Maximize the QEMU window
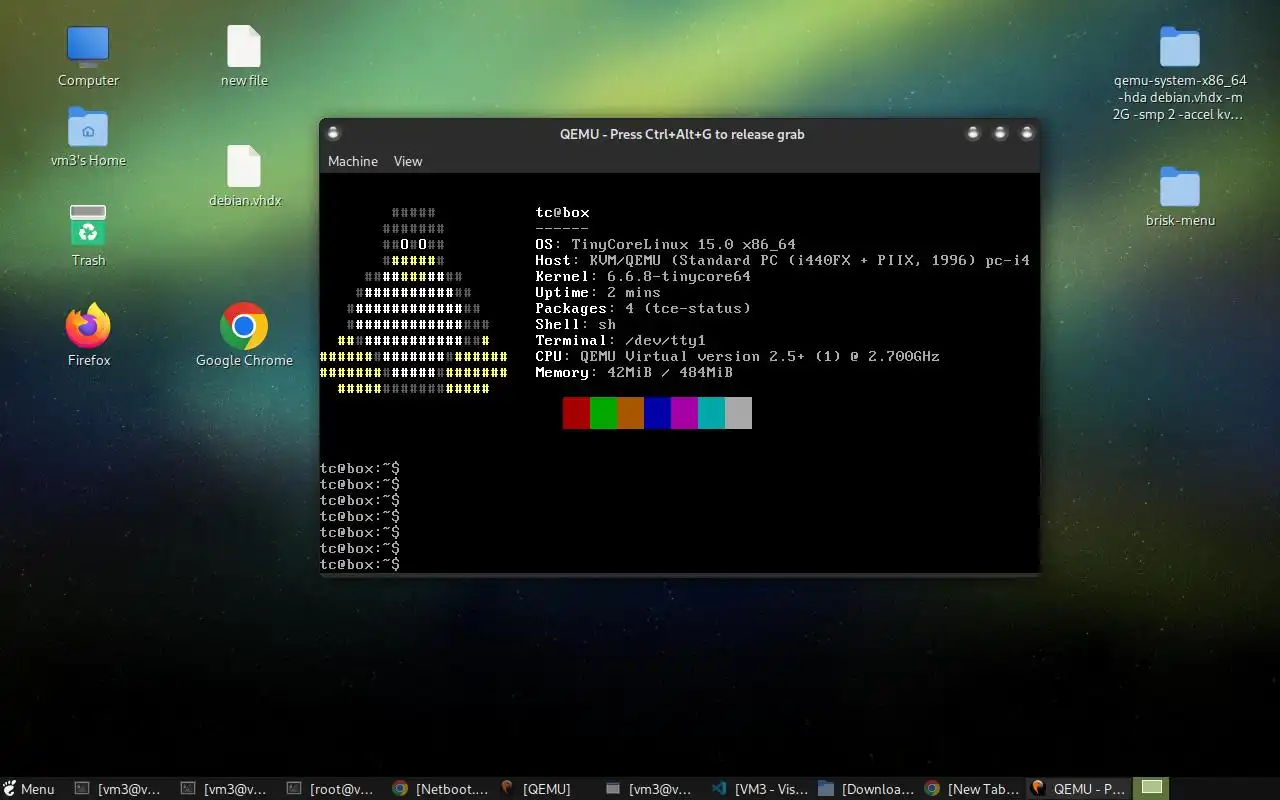The image size is (1280, 800). pyautogui.click(x=999, y=134)
